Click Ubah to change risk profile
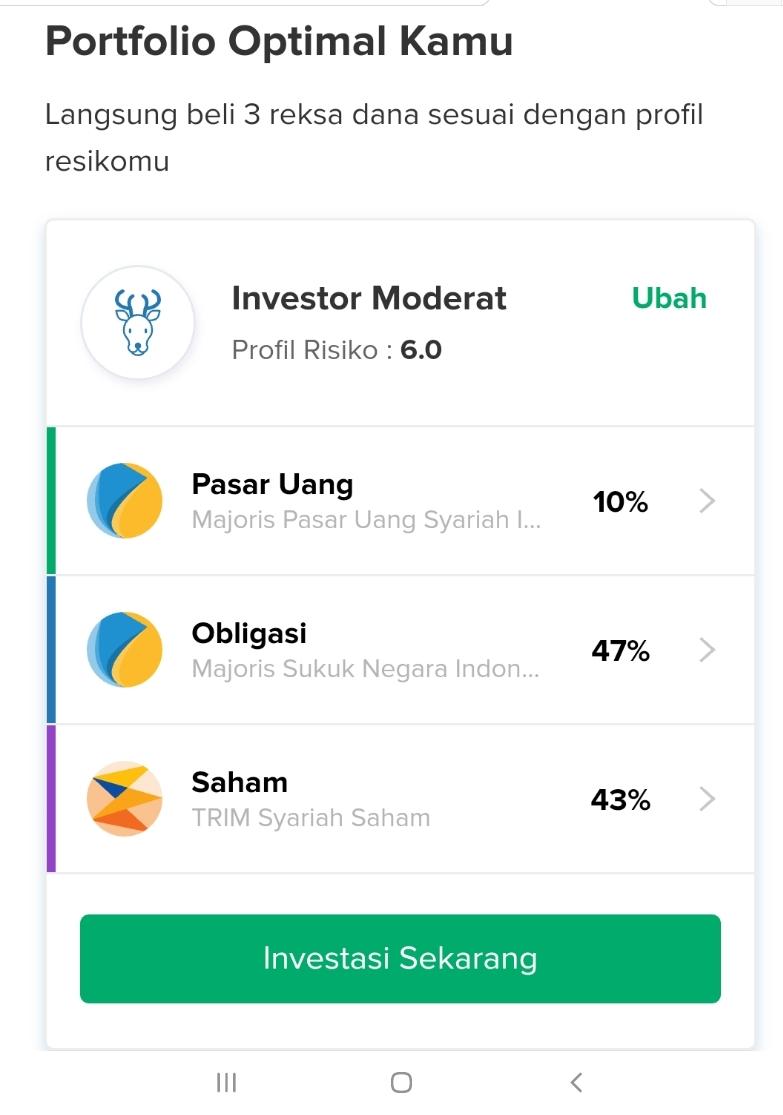The height and width of the screenshot is (1115, 783). [669, 298]
